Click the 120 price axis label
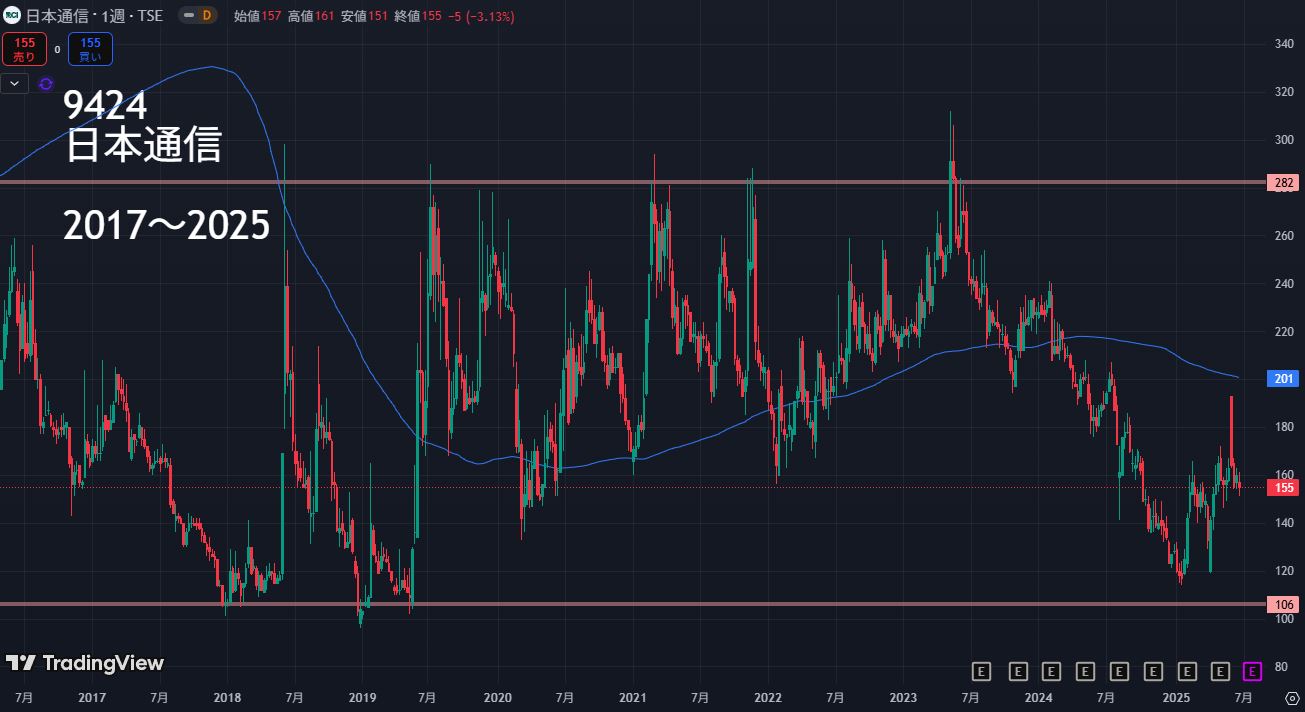Viewport: 1305px width, 712px height. pyautogui.click(x=1286, y=571)
